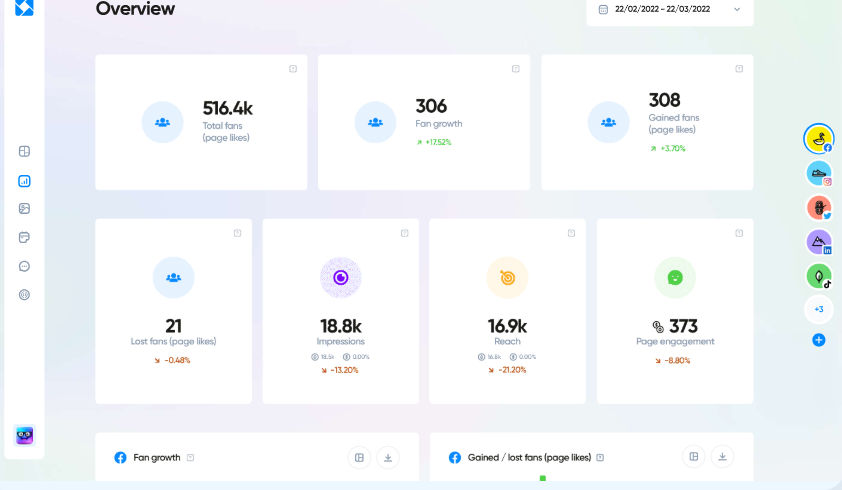Click info icon on Total fans card

tap(293, 69)
